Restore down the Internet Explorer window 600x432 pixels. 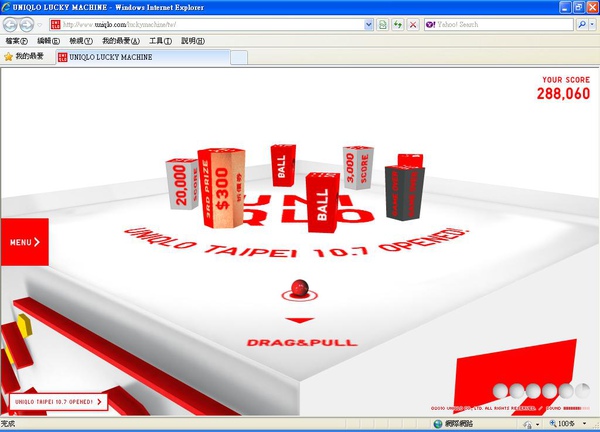click(x=579, y=7)
